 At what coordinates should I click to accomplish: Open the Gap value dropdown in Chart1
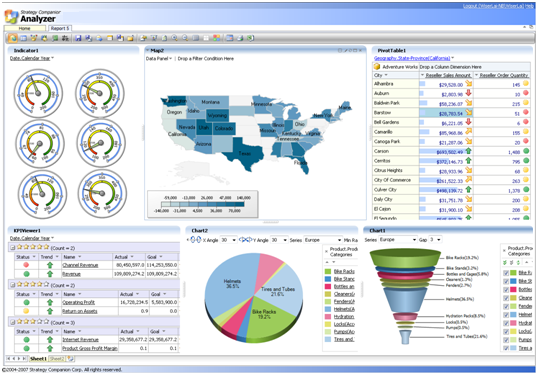pyautogui.click(x=439, y=239)
